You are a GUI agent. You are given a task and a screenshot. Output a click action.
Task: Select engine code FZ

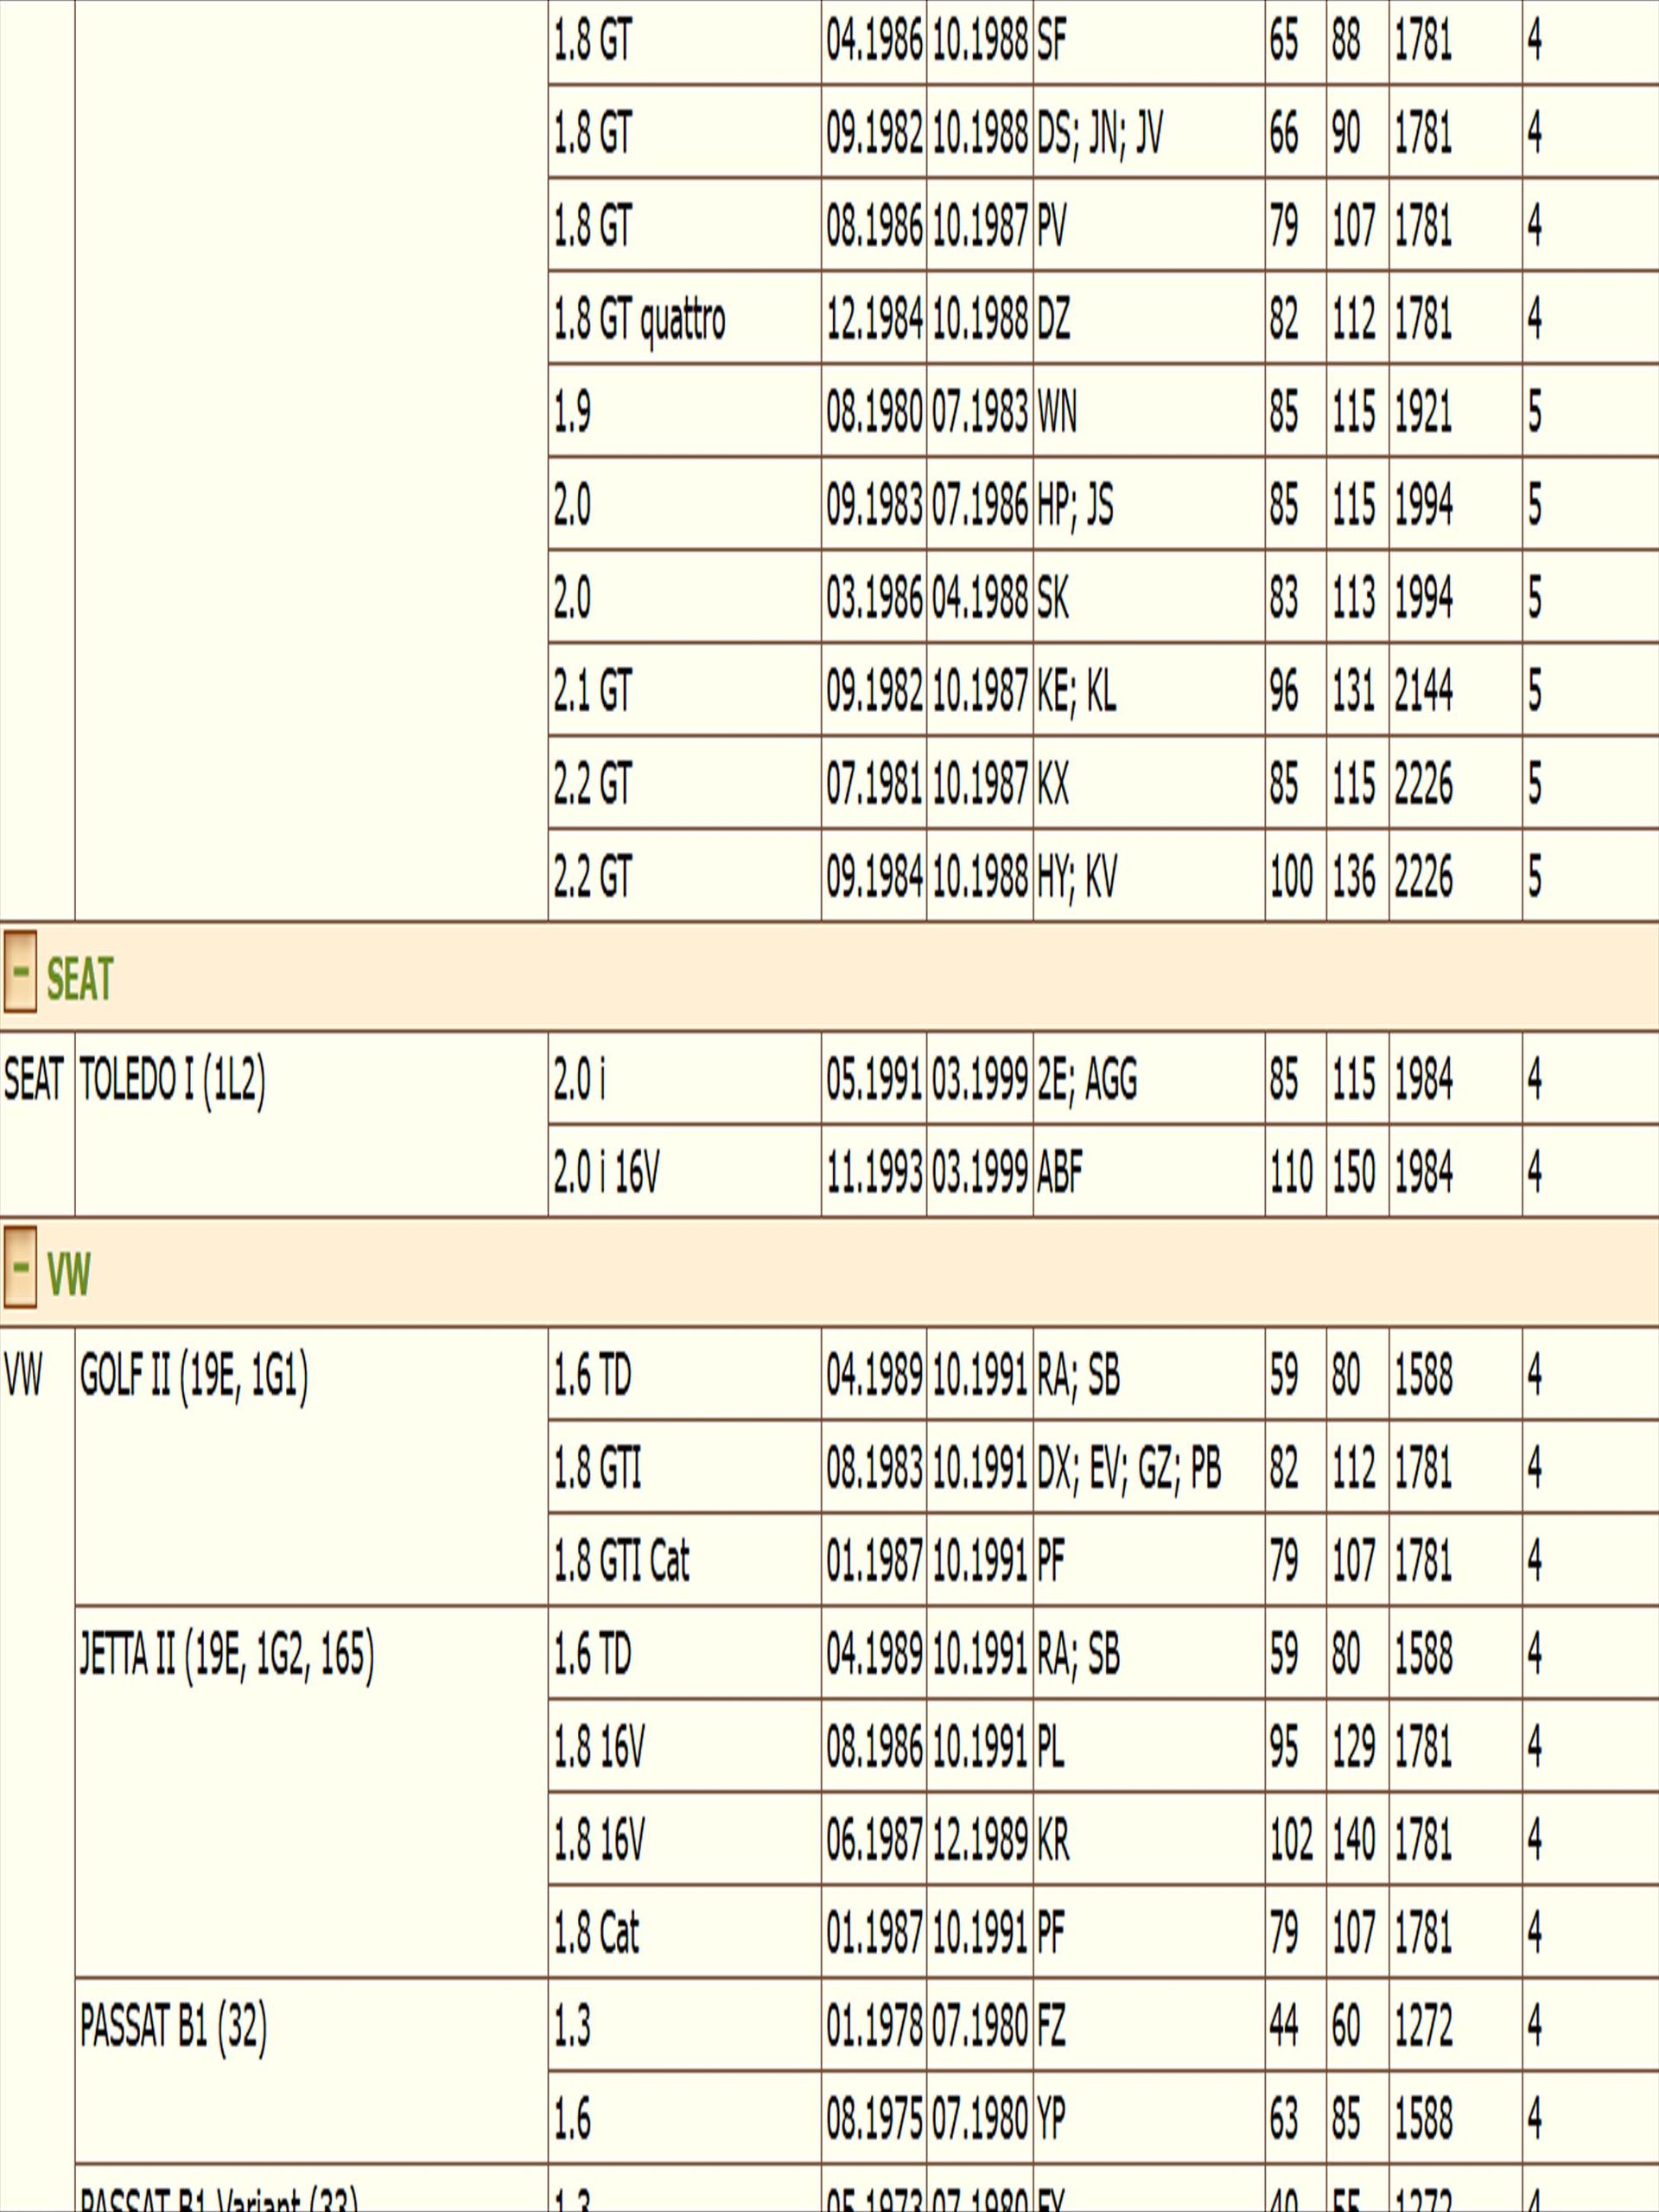[1149, 2024]
